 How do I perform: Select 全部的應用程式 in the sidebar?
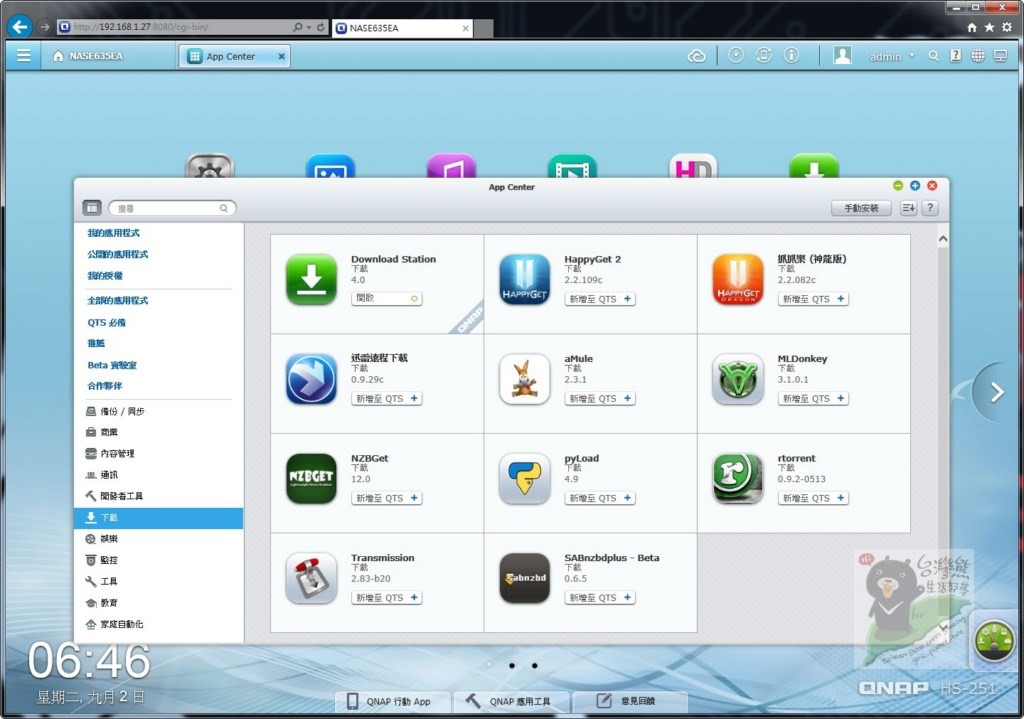[118, 300]
